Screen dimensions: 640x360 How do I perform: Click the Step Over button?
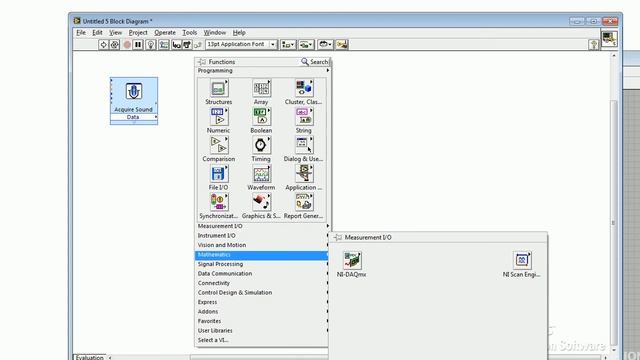tap(187, 44)
